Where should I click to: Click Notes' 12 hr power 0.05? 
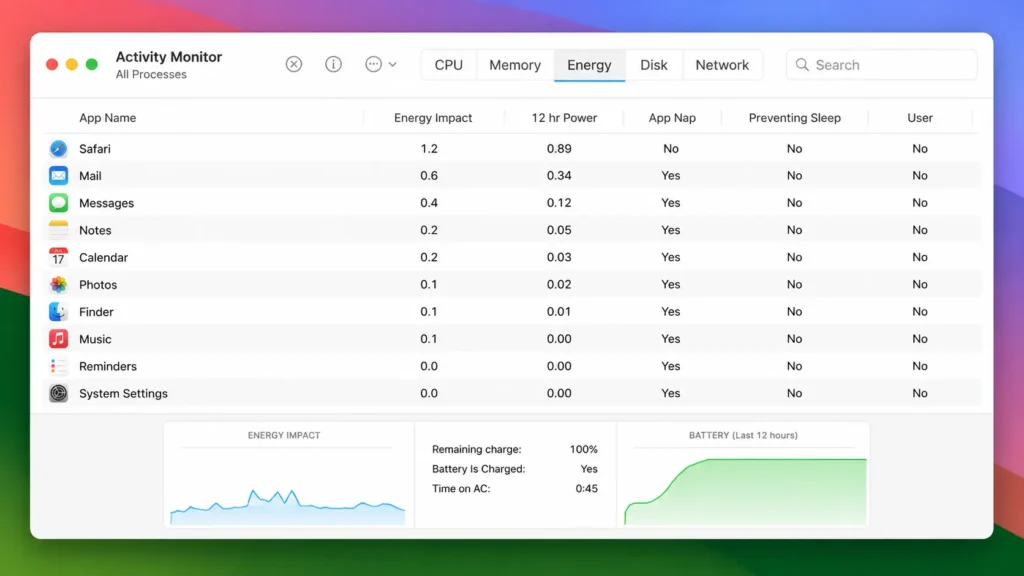click(559, 230)
